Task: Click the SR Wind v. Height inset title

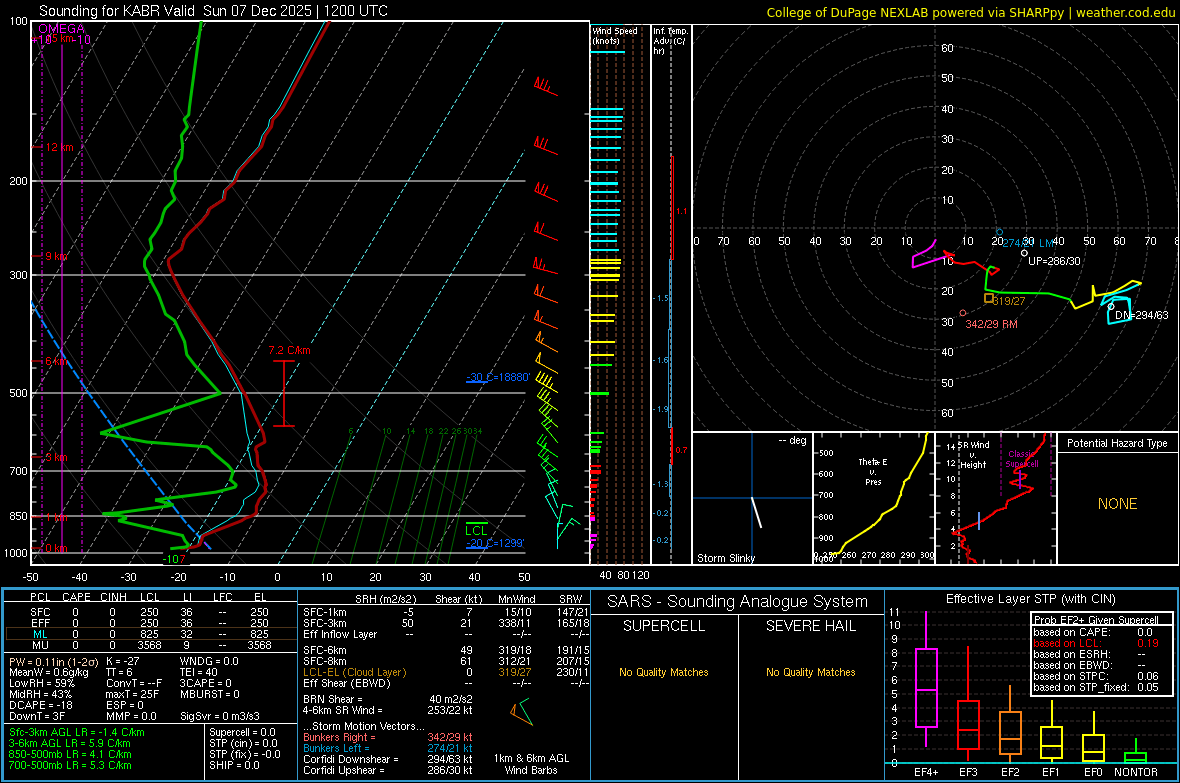Action: 974,455
